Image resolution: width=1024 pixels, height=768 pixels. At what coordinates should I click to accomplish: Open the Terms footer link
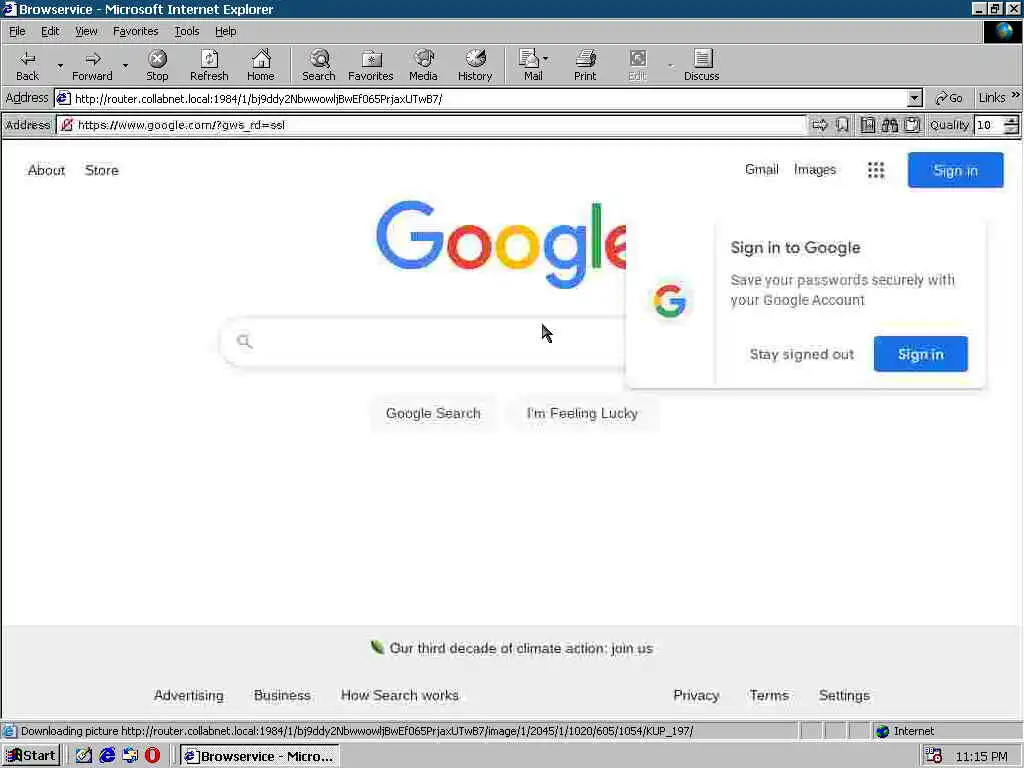click(769, 696)
